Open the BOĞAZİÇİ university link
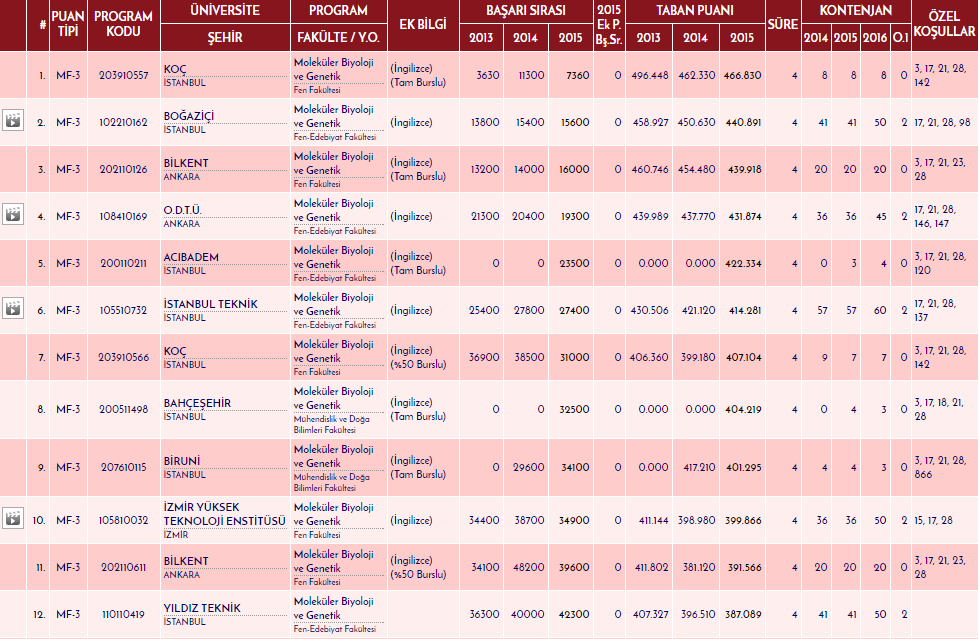Screen dimensions: 979x639 coord(189,116)
